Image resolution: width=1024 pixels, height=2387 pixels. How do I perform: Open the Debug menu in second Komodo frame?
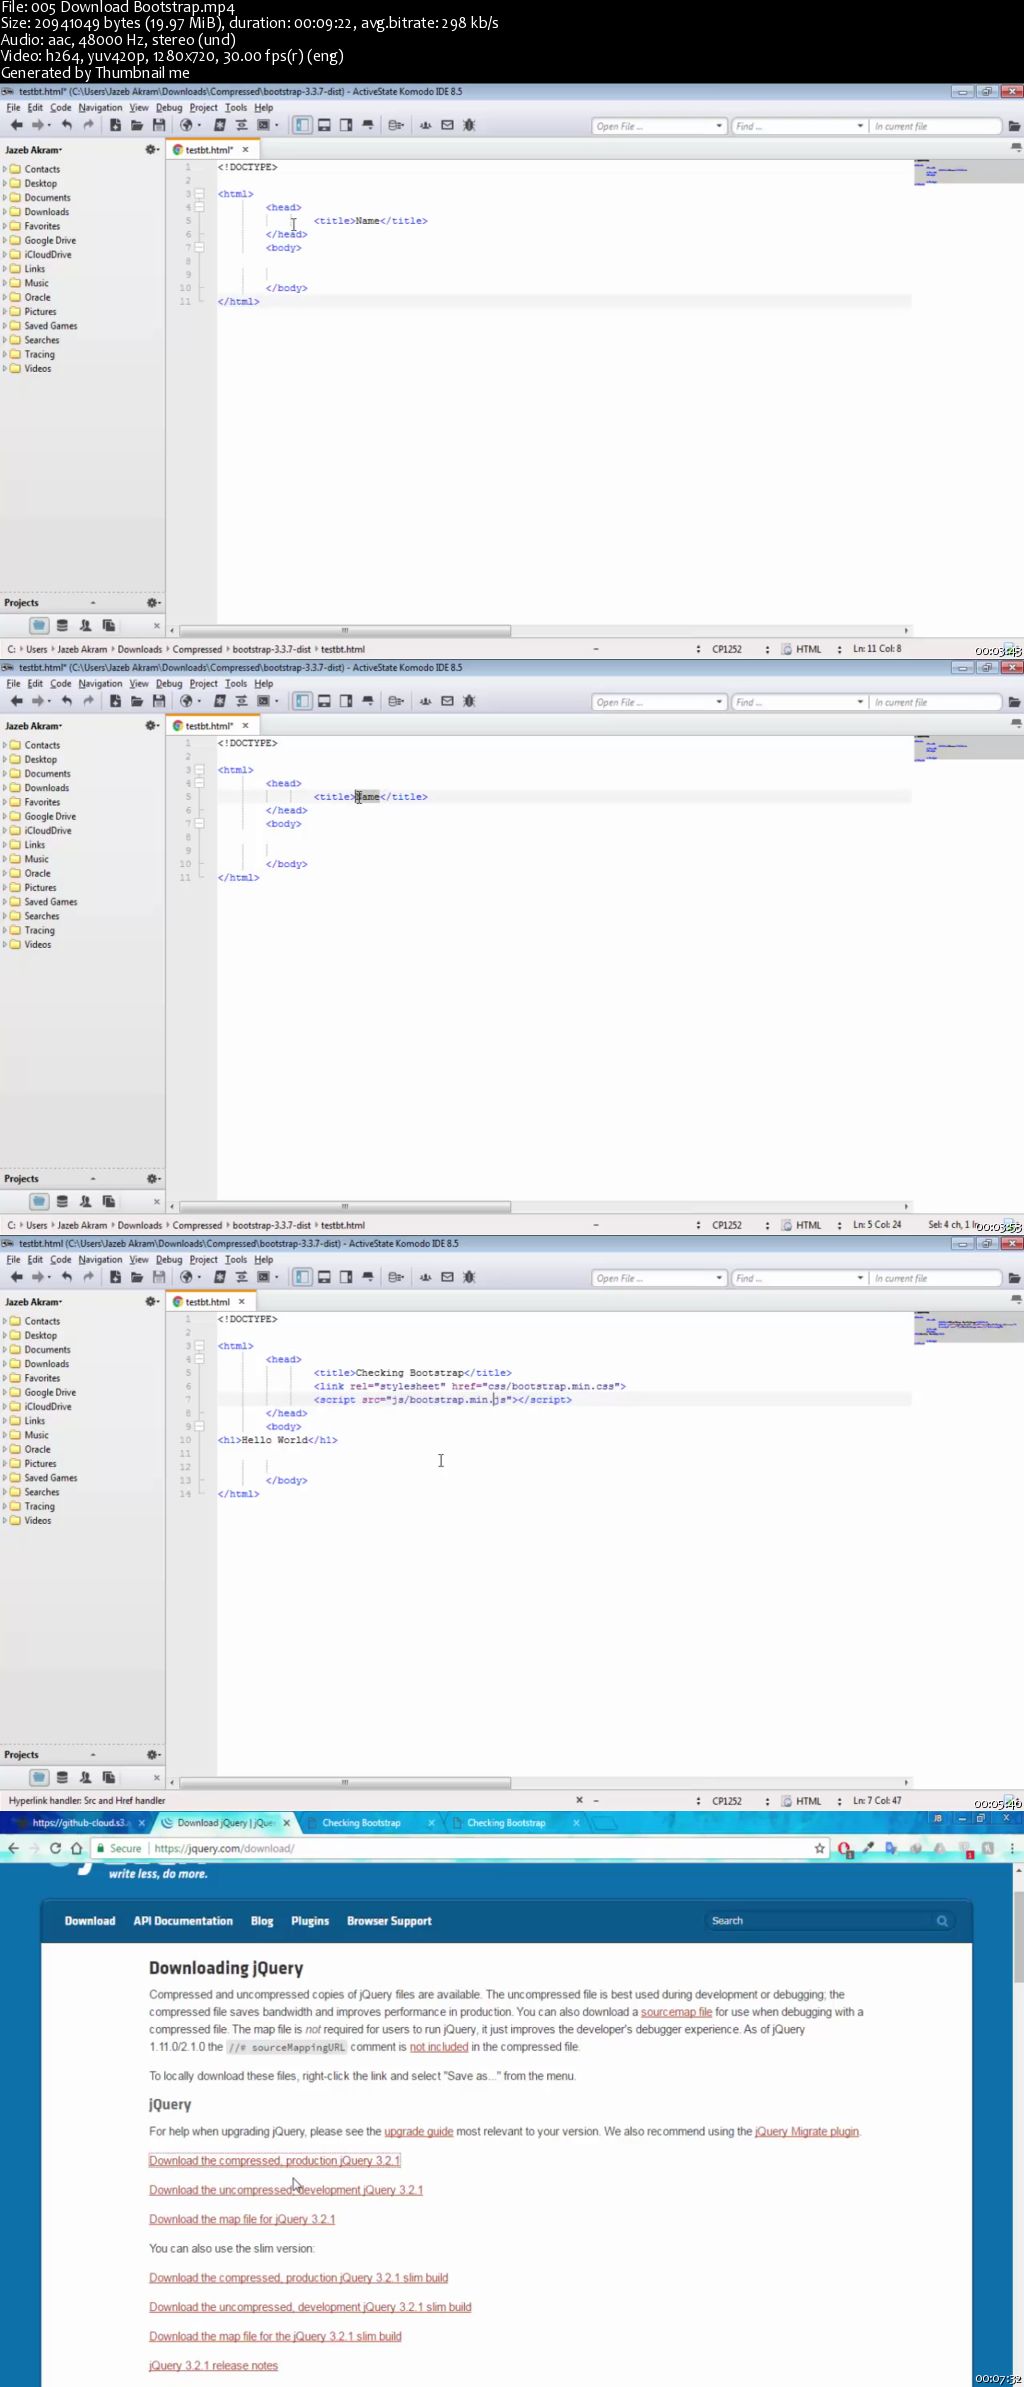pos(169,683)
